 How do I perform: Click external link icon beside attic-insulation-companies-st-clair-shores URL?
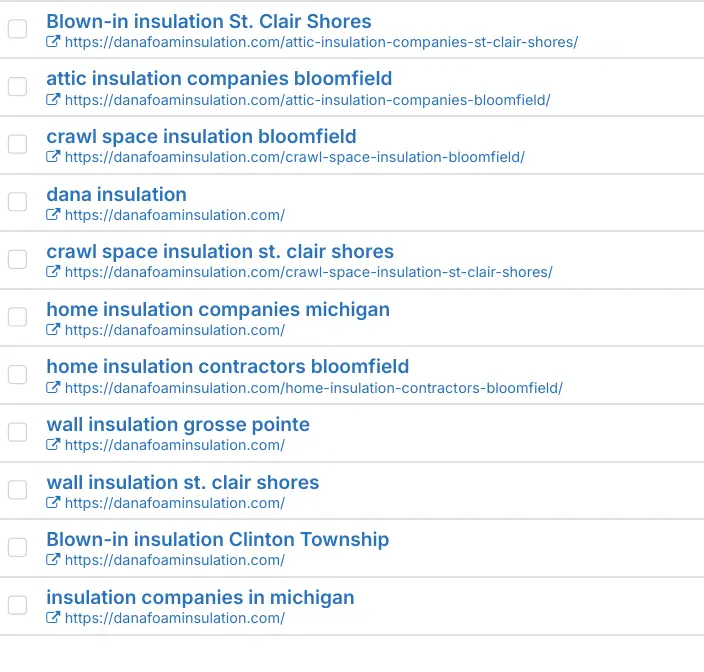53,43
